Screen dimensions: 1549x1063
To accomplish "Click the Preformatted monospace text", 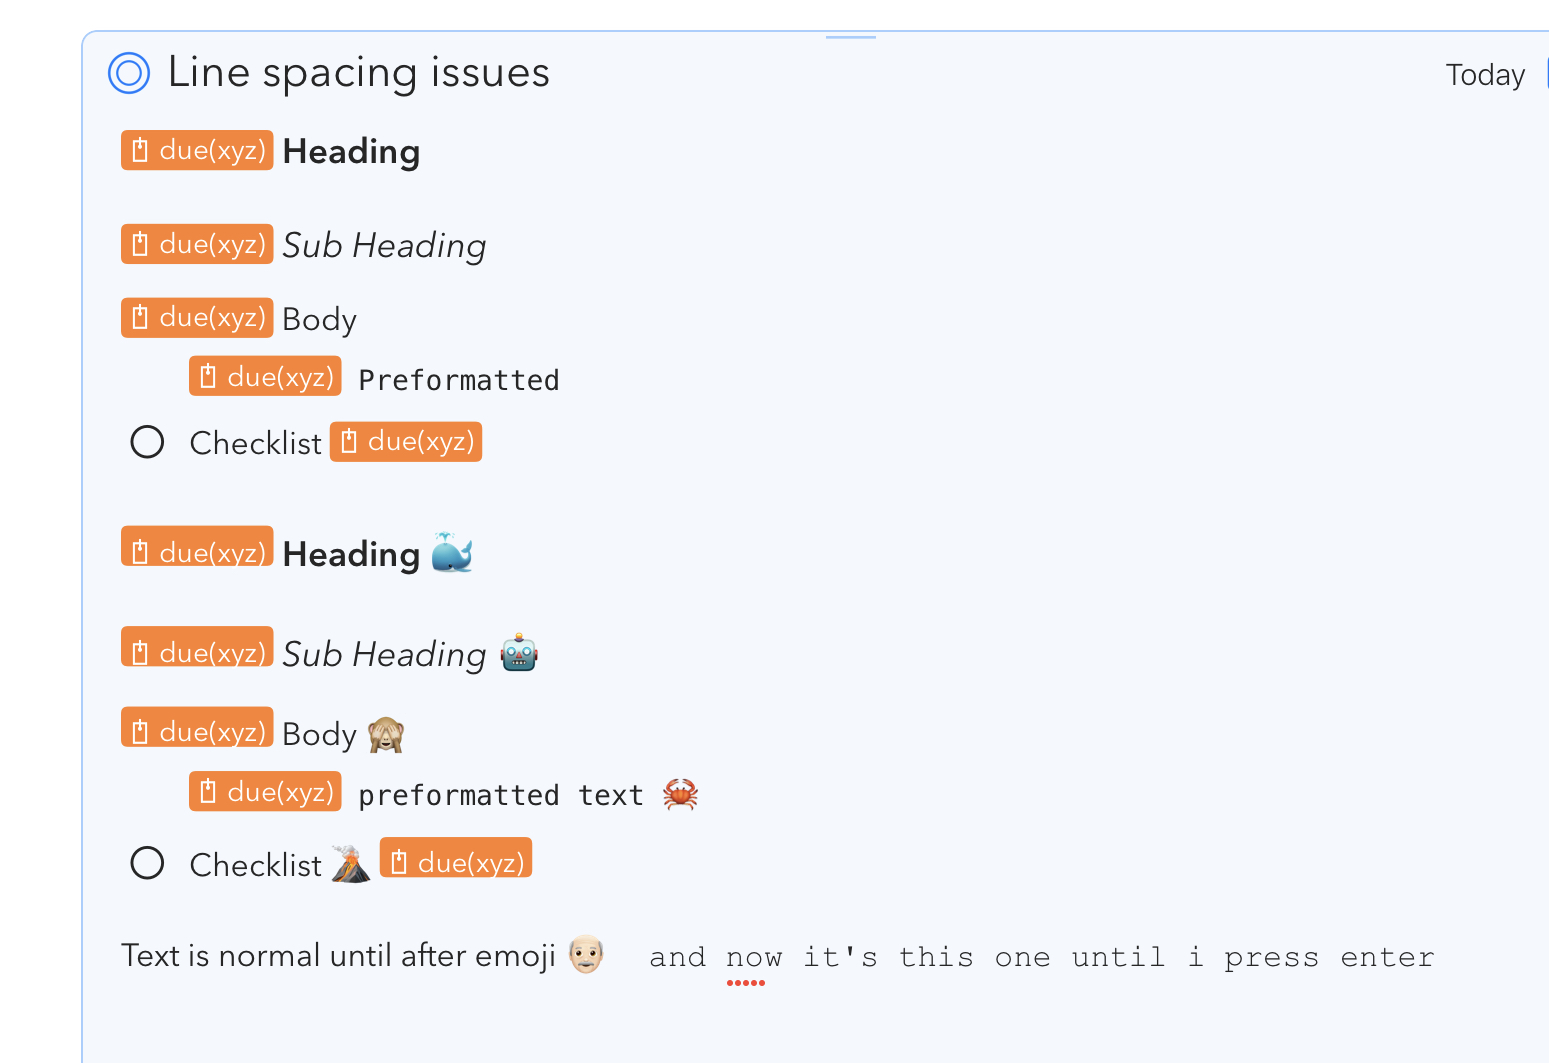I will coord(459,380).
